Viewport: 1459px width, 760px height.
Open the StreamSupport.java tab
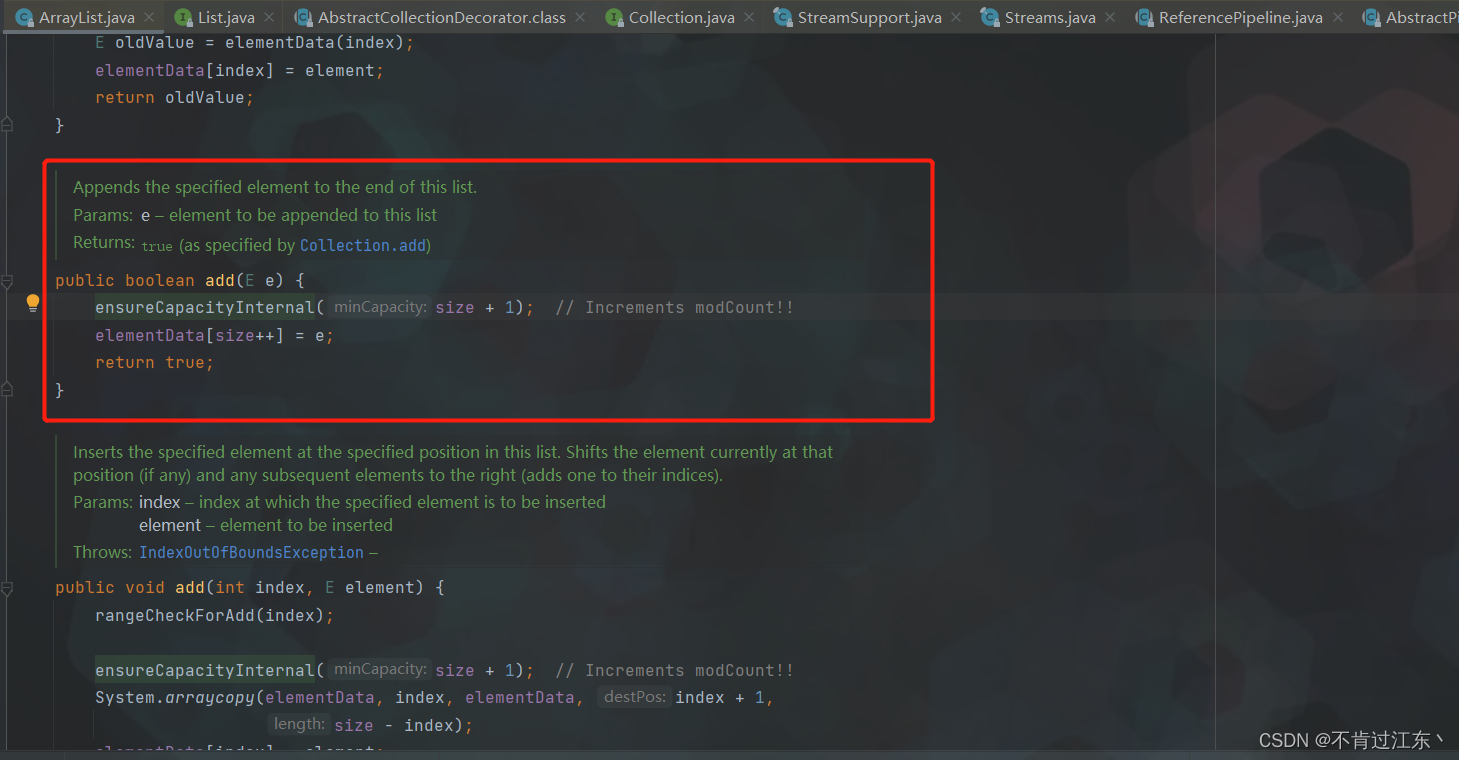click(x=868, y=17)
